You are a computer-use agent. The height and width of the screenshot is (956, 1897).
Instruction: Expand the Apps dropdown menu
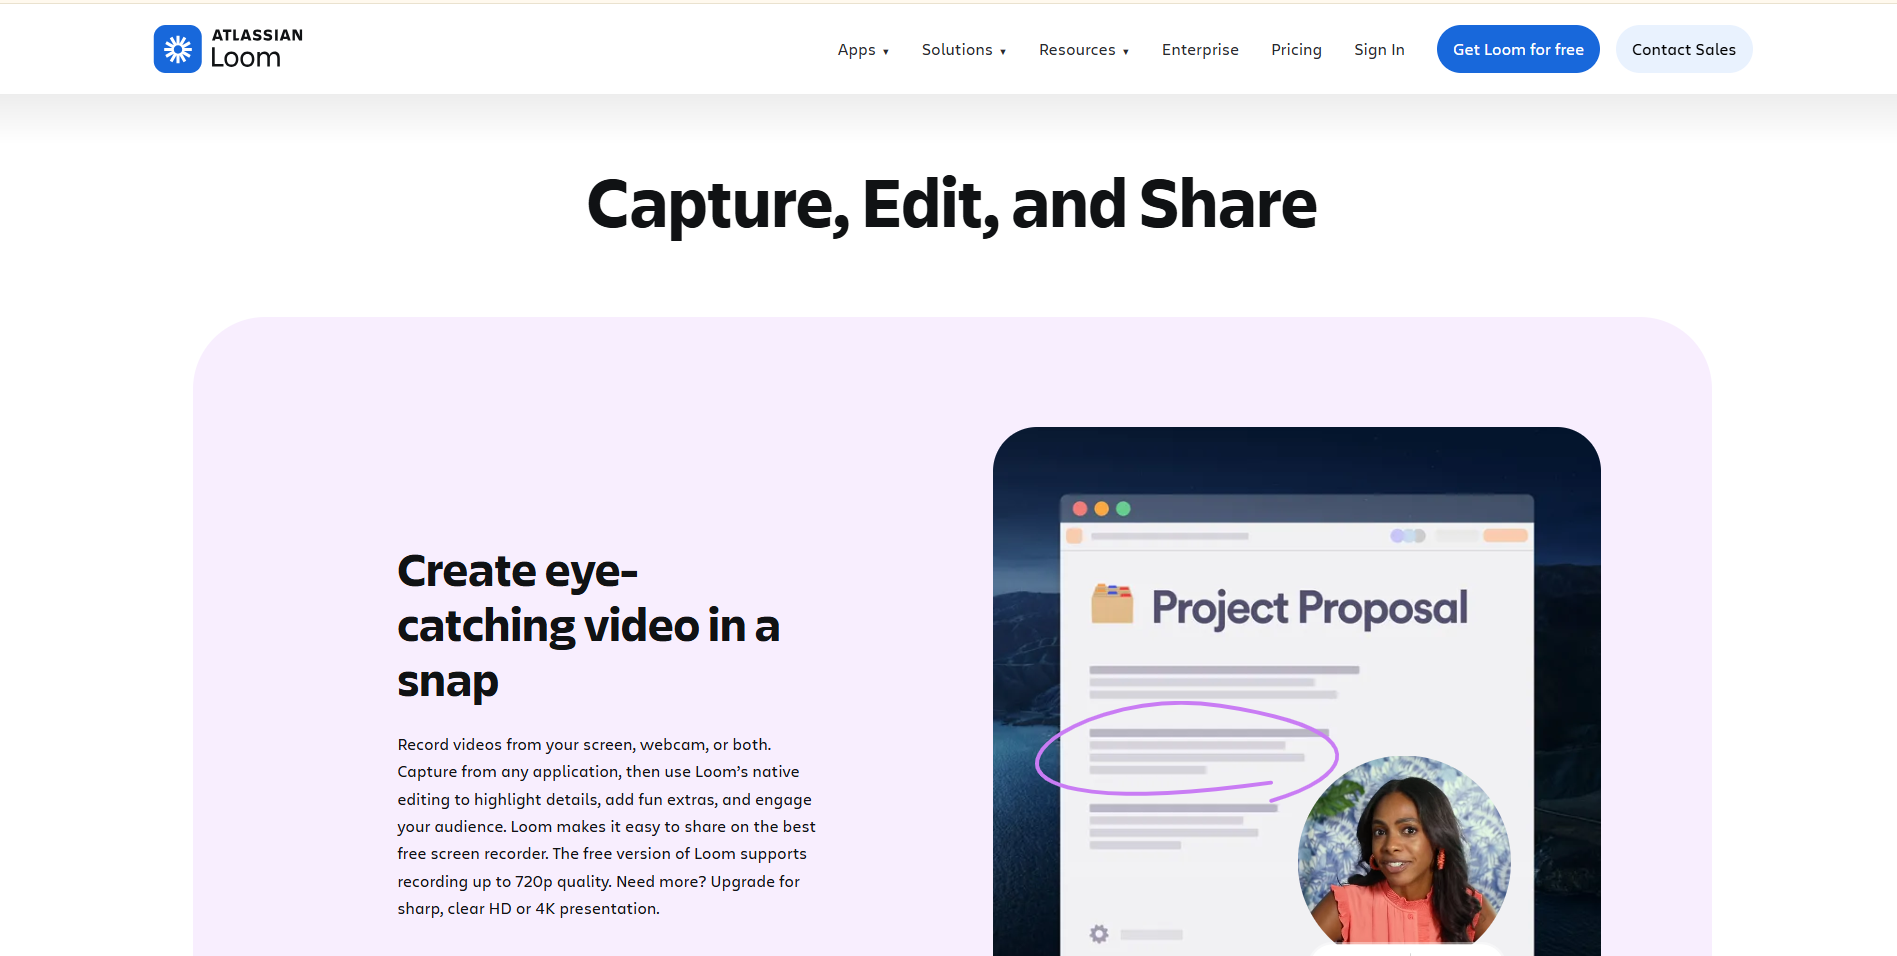(863, 50)
